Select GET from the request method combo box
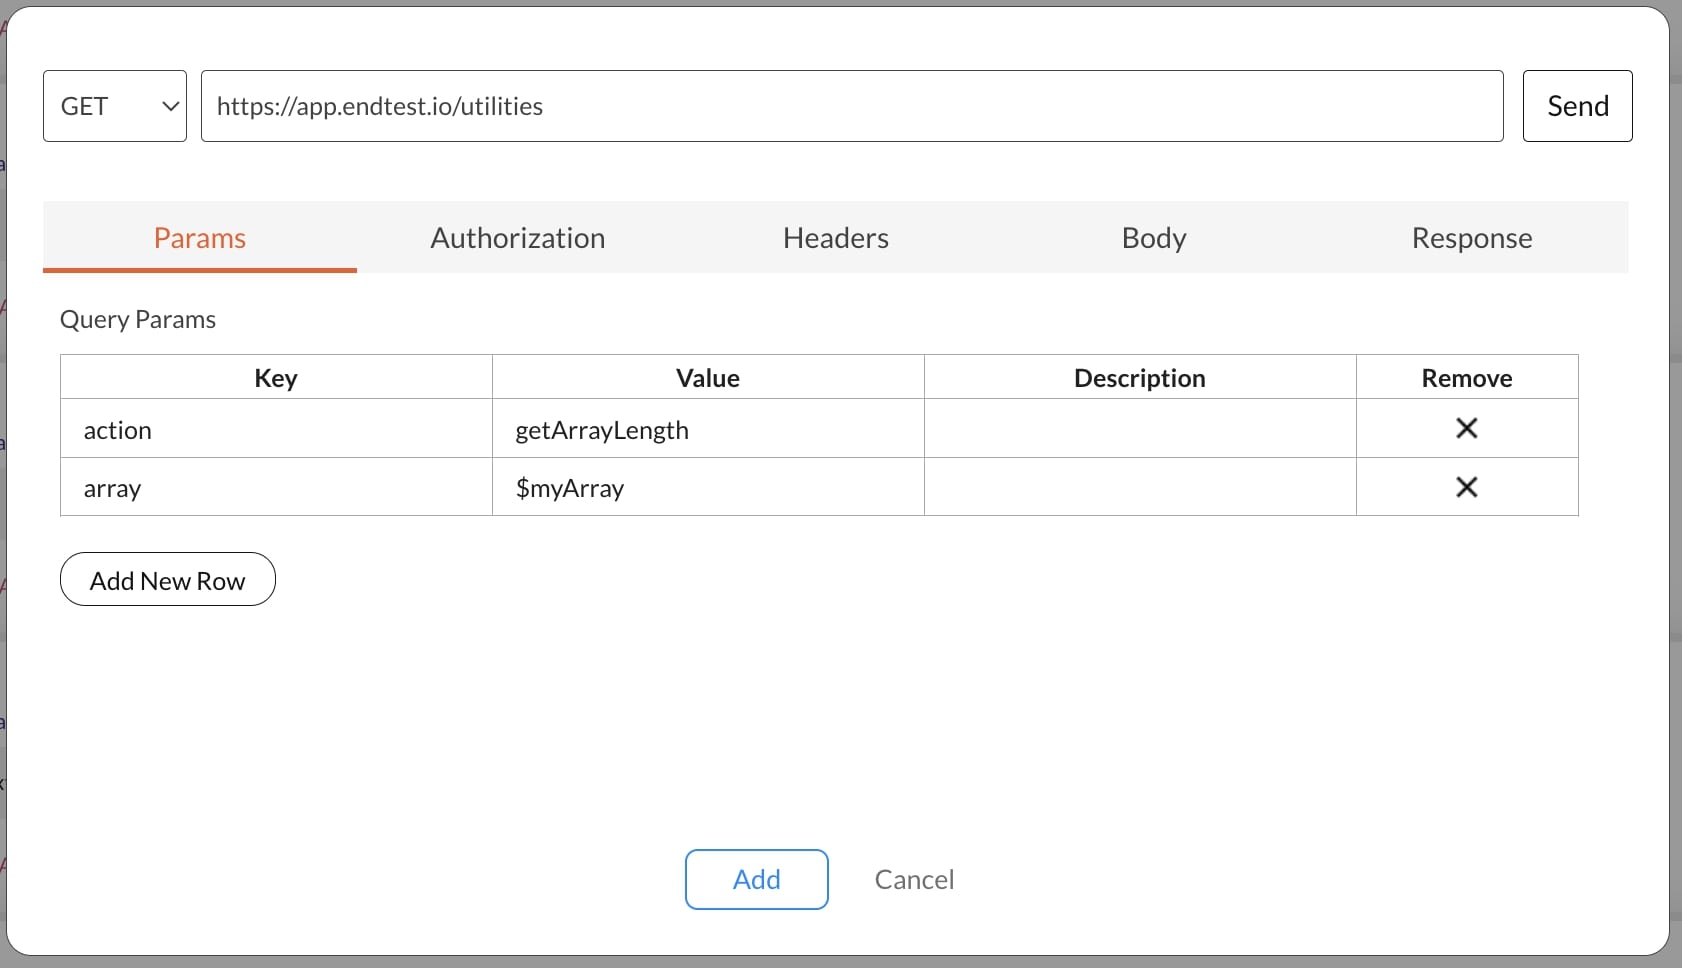Screen dimensions: 1682x968 coord(113,105)
